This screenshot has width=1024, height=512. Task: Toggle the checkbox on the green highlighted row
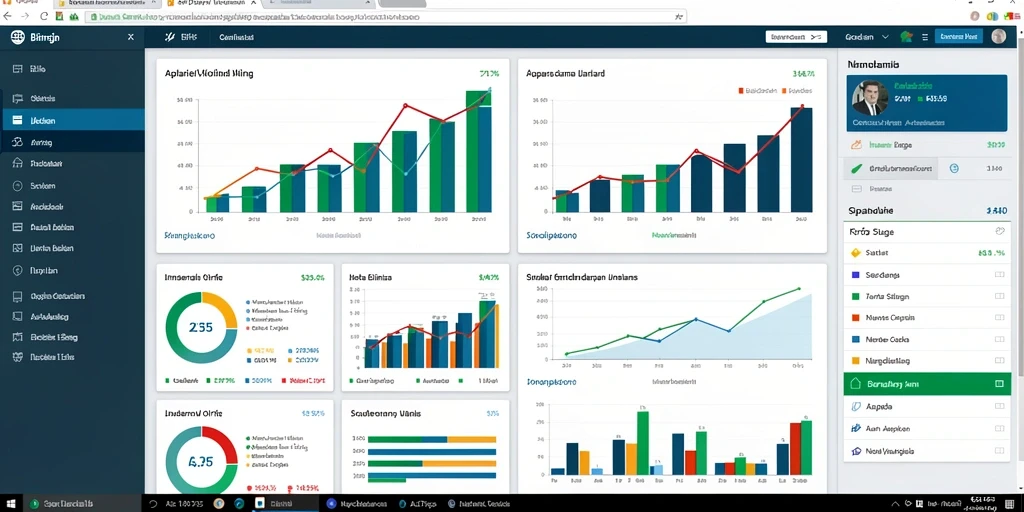click(x=999, y=384)
